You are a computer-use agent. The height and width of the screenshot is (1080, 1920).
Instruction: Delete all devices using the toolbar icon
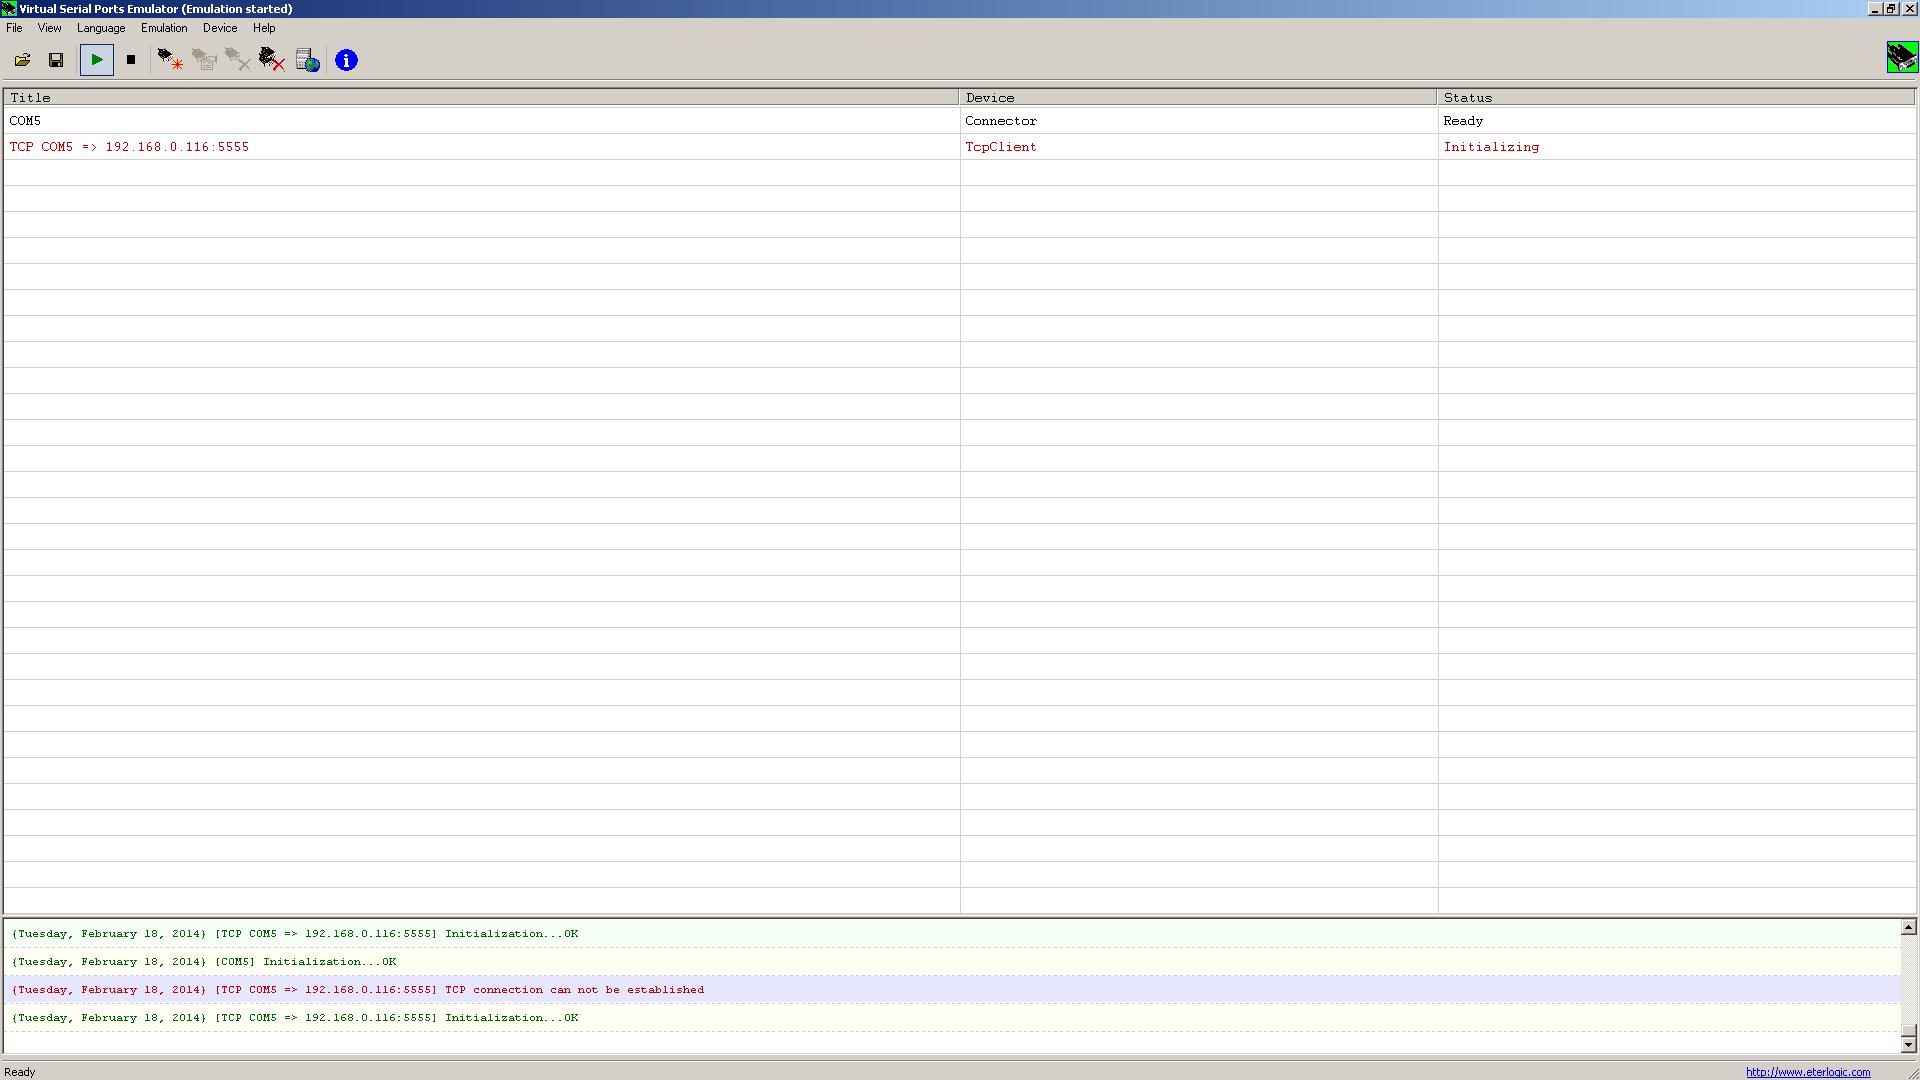[x=271, y=60]
